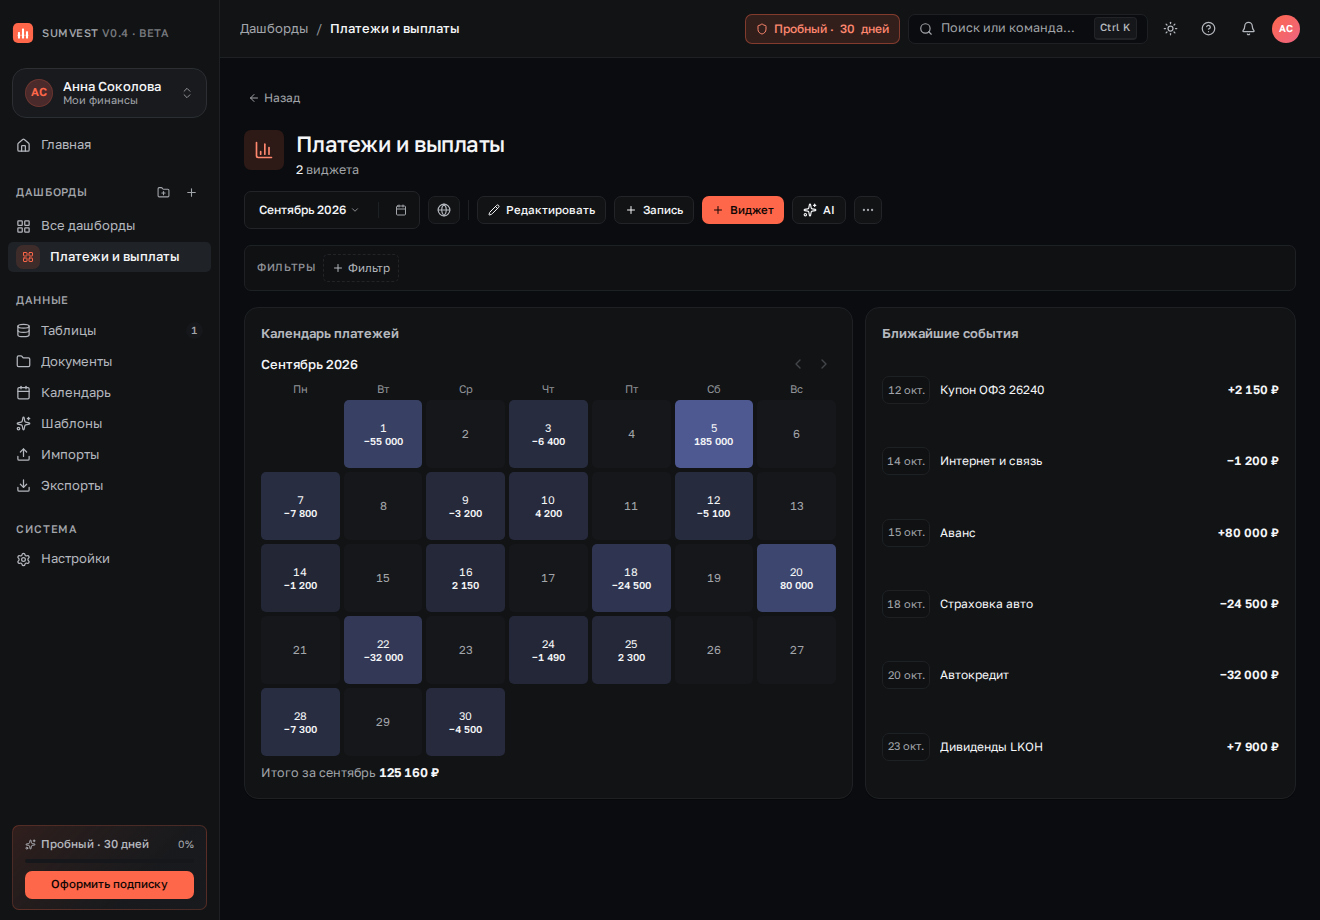Toggle the light/dark theme sun icon
The height and width of the screenshot is (920, 1320).
tap(1170, 29)
